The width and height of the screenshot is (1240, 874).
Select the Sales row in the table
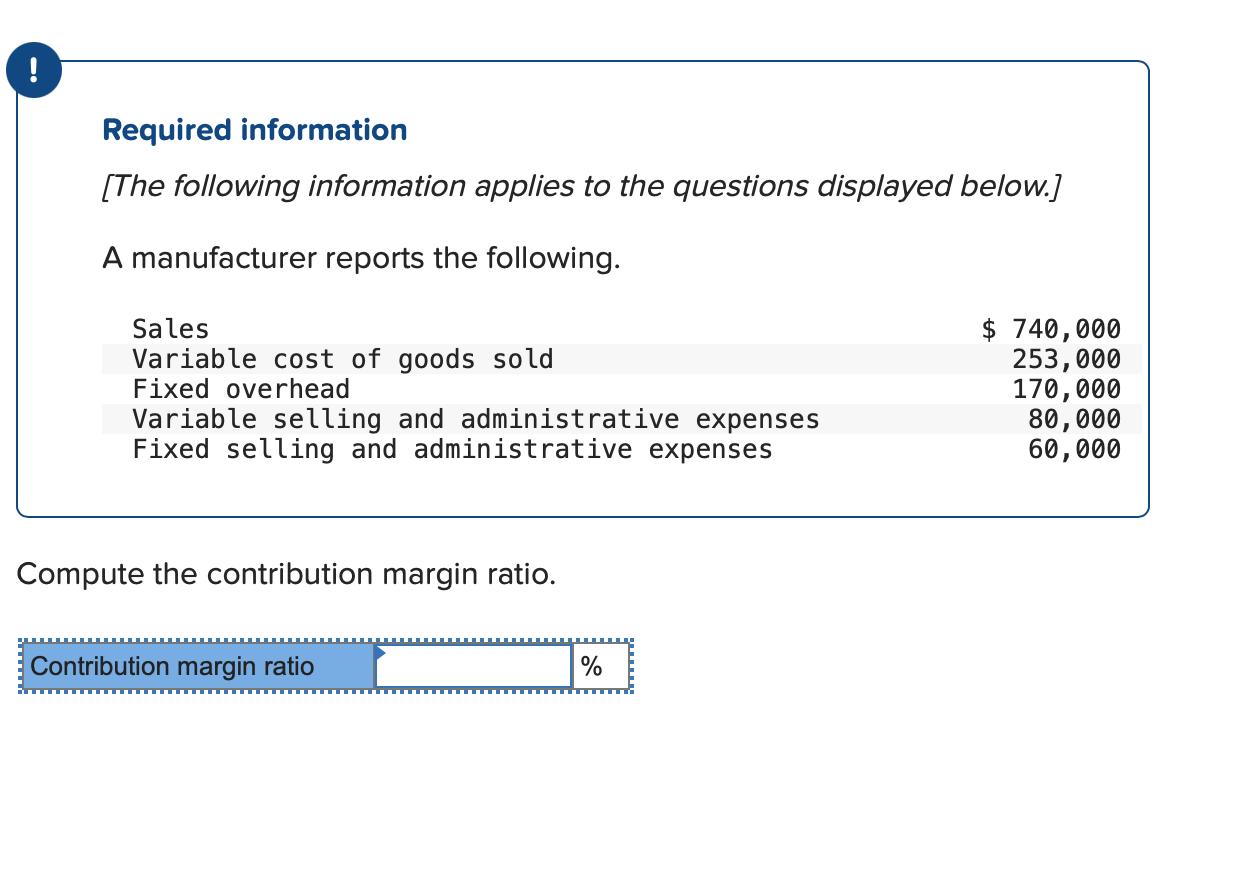(170, 328)
